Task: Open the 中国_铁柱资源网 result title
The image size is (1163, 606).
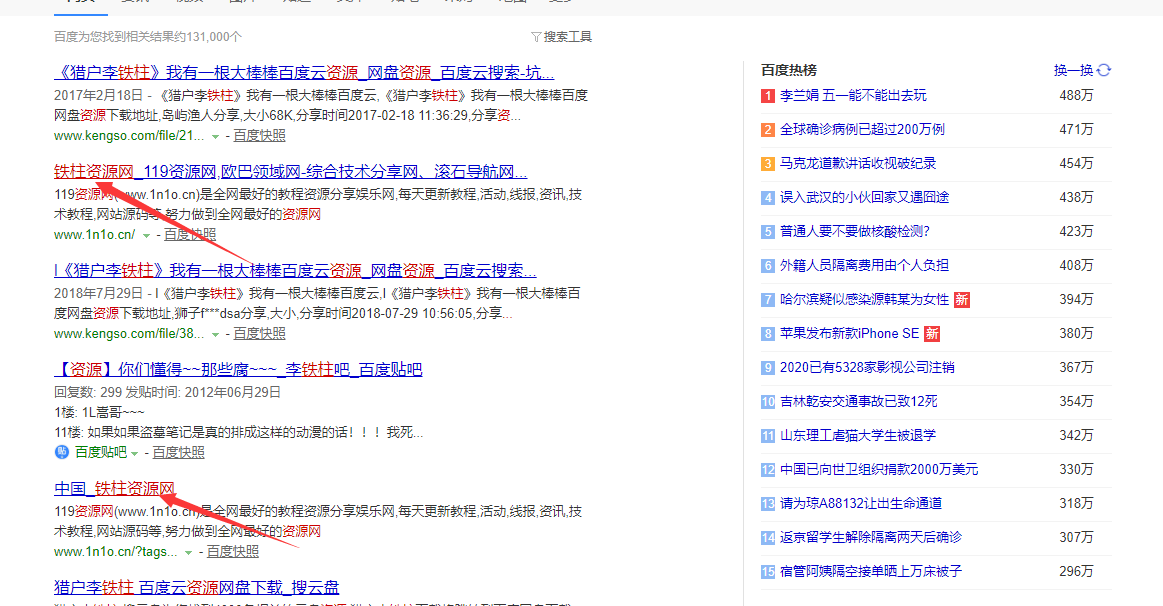Action: [x=114, y=489]
